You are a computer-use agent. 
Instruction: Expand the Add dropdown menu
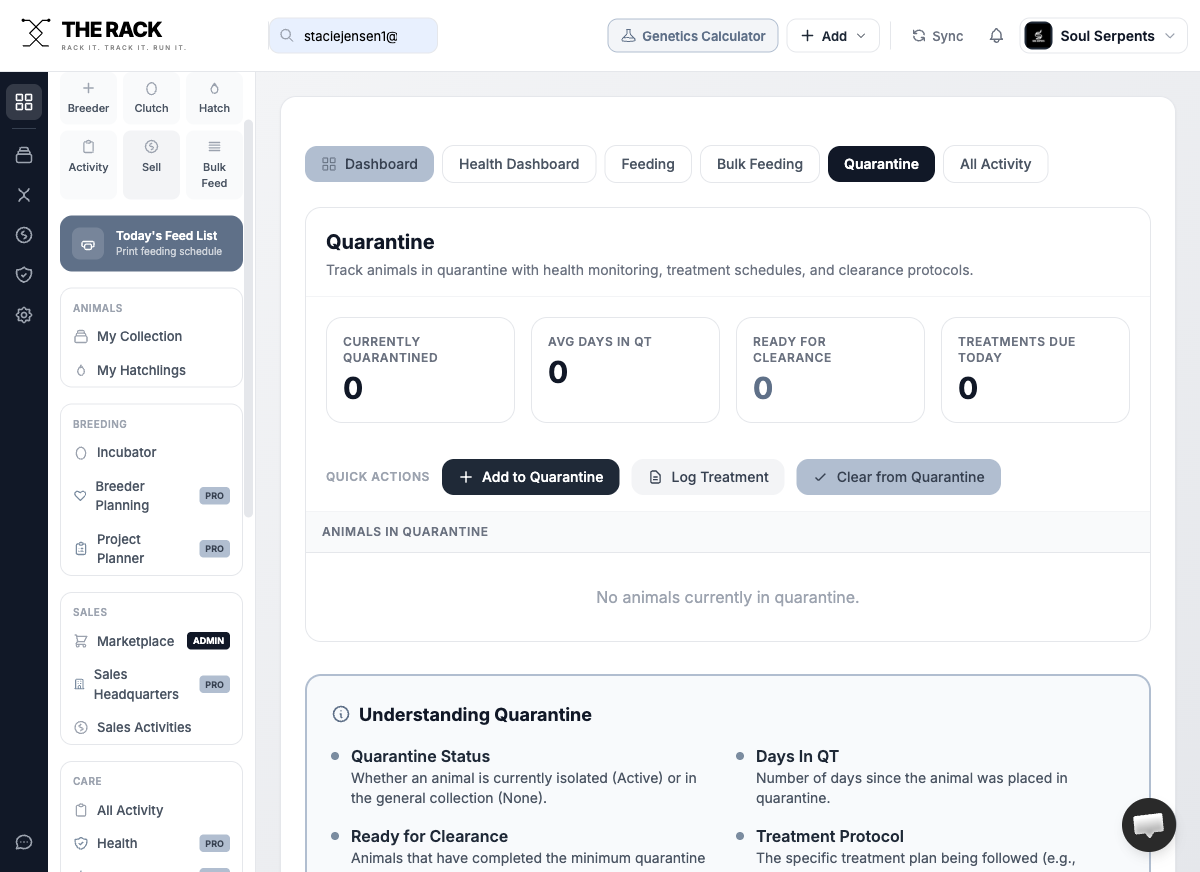[x=833, y=36]
